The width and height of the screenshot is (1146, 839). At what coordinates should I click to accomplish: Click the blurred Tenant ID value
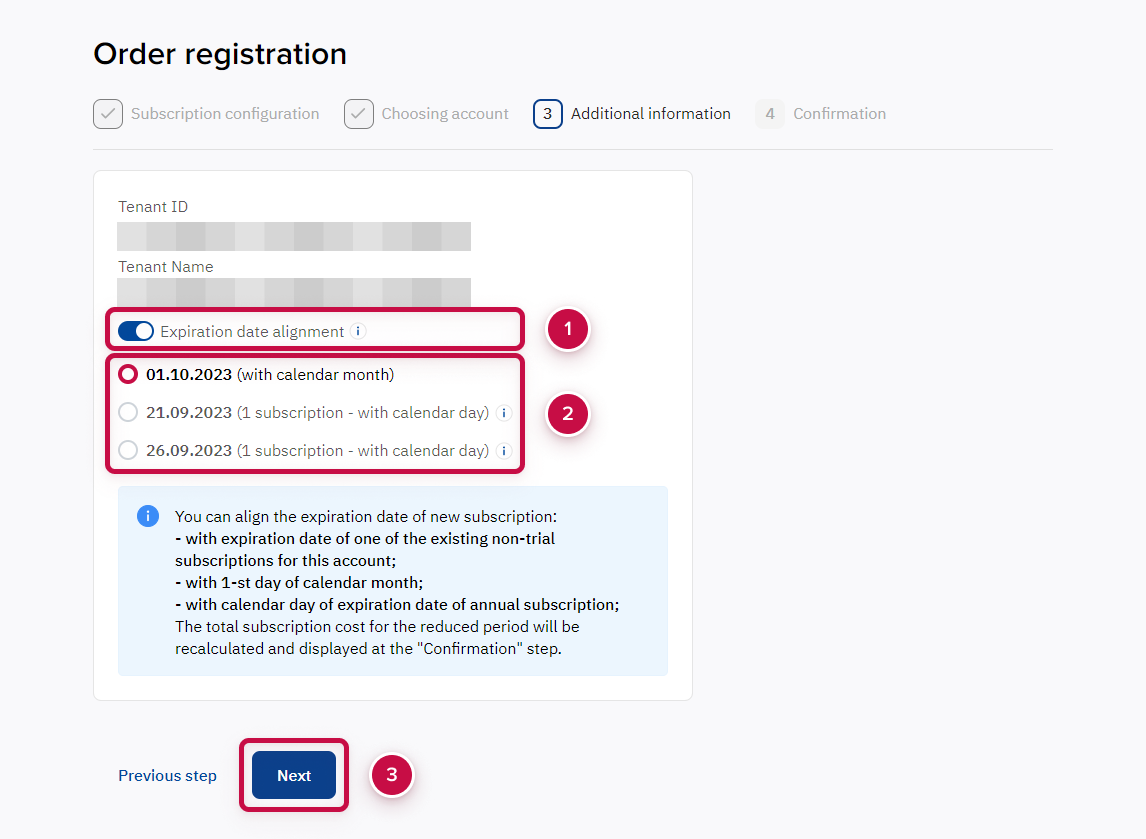tap(294, 237)
